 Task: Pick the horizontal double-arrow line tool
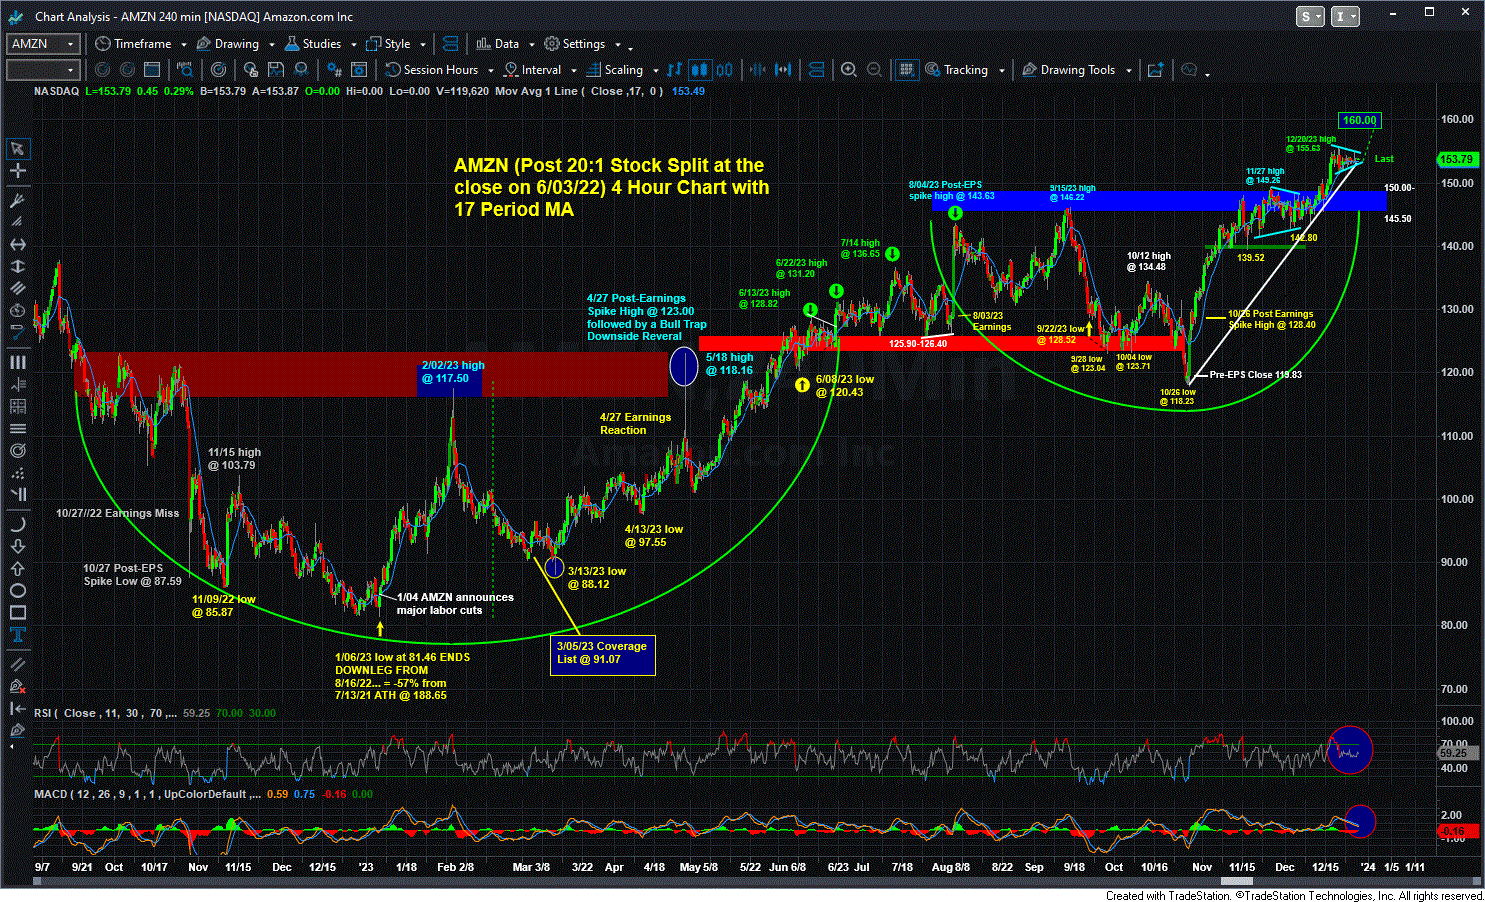(x=17, y=245)
